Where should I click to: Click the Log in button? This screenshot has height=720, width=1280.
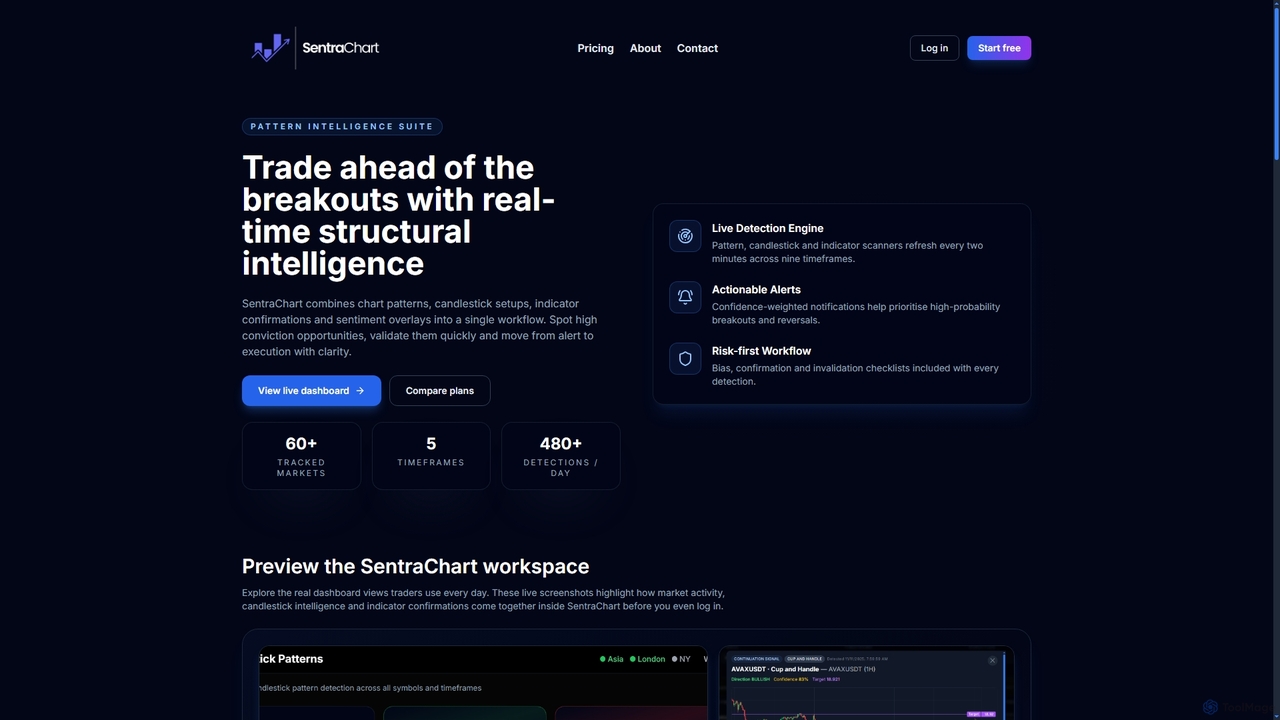934,48
